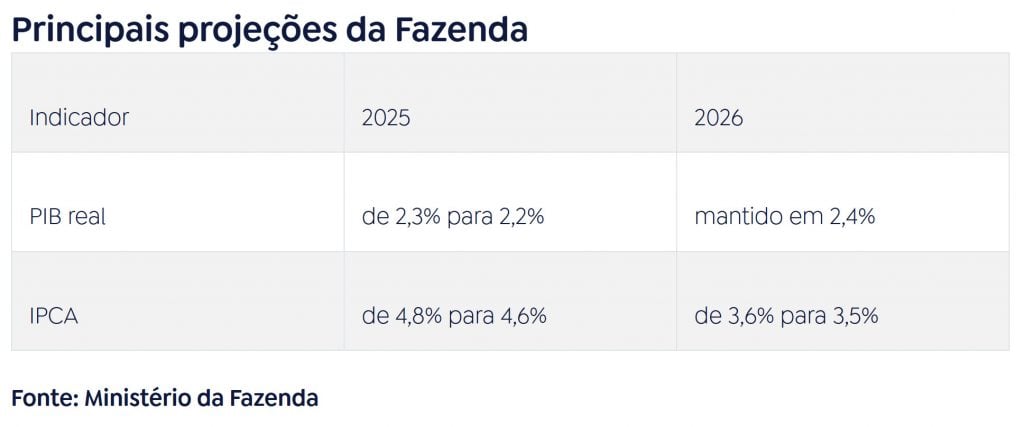
Task: Click the 'Principais projeções da Fazenda' title
Action: 269,29
